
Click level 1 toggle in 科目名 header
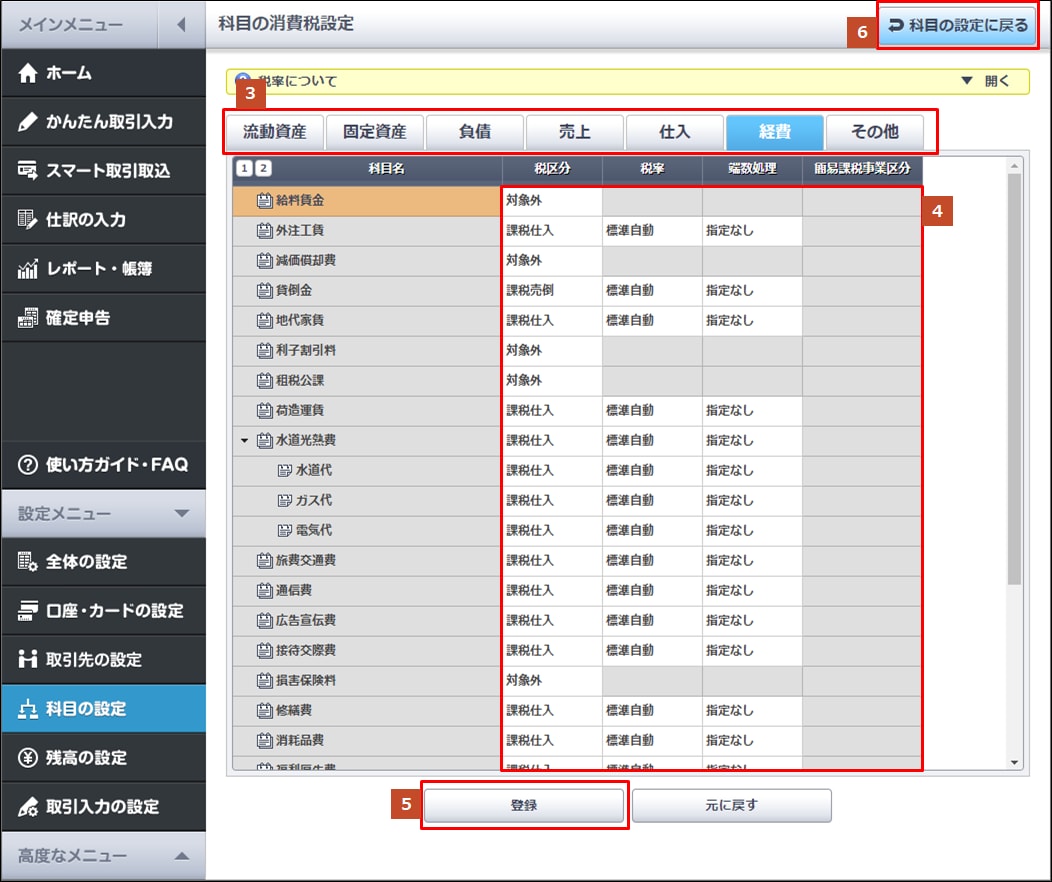(244, 168)
